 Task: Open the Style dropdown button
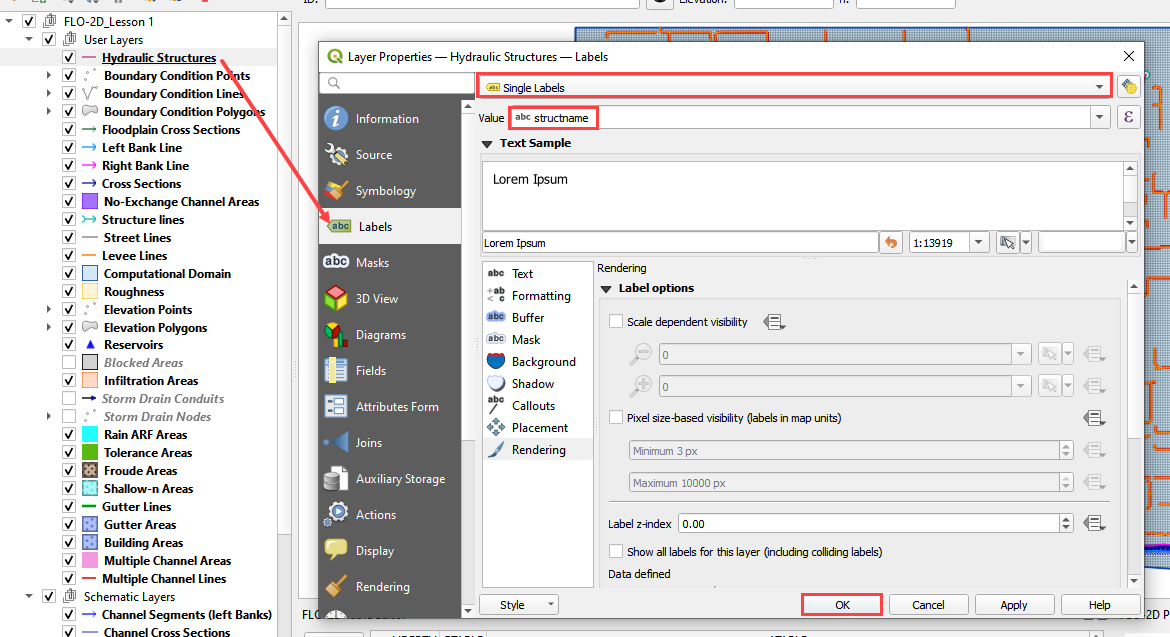pyautogui.click(x=519, y=605)
